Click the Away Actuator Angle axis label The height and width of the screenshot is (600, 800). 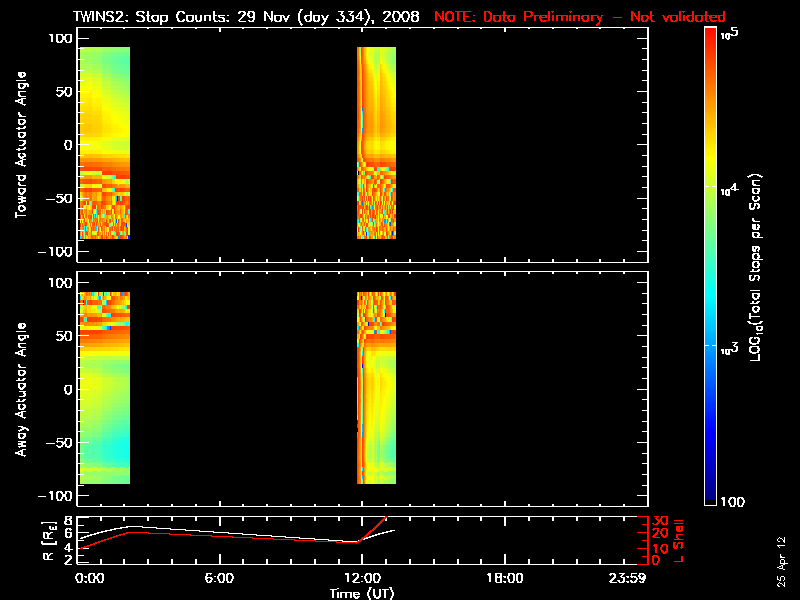21,389
